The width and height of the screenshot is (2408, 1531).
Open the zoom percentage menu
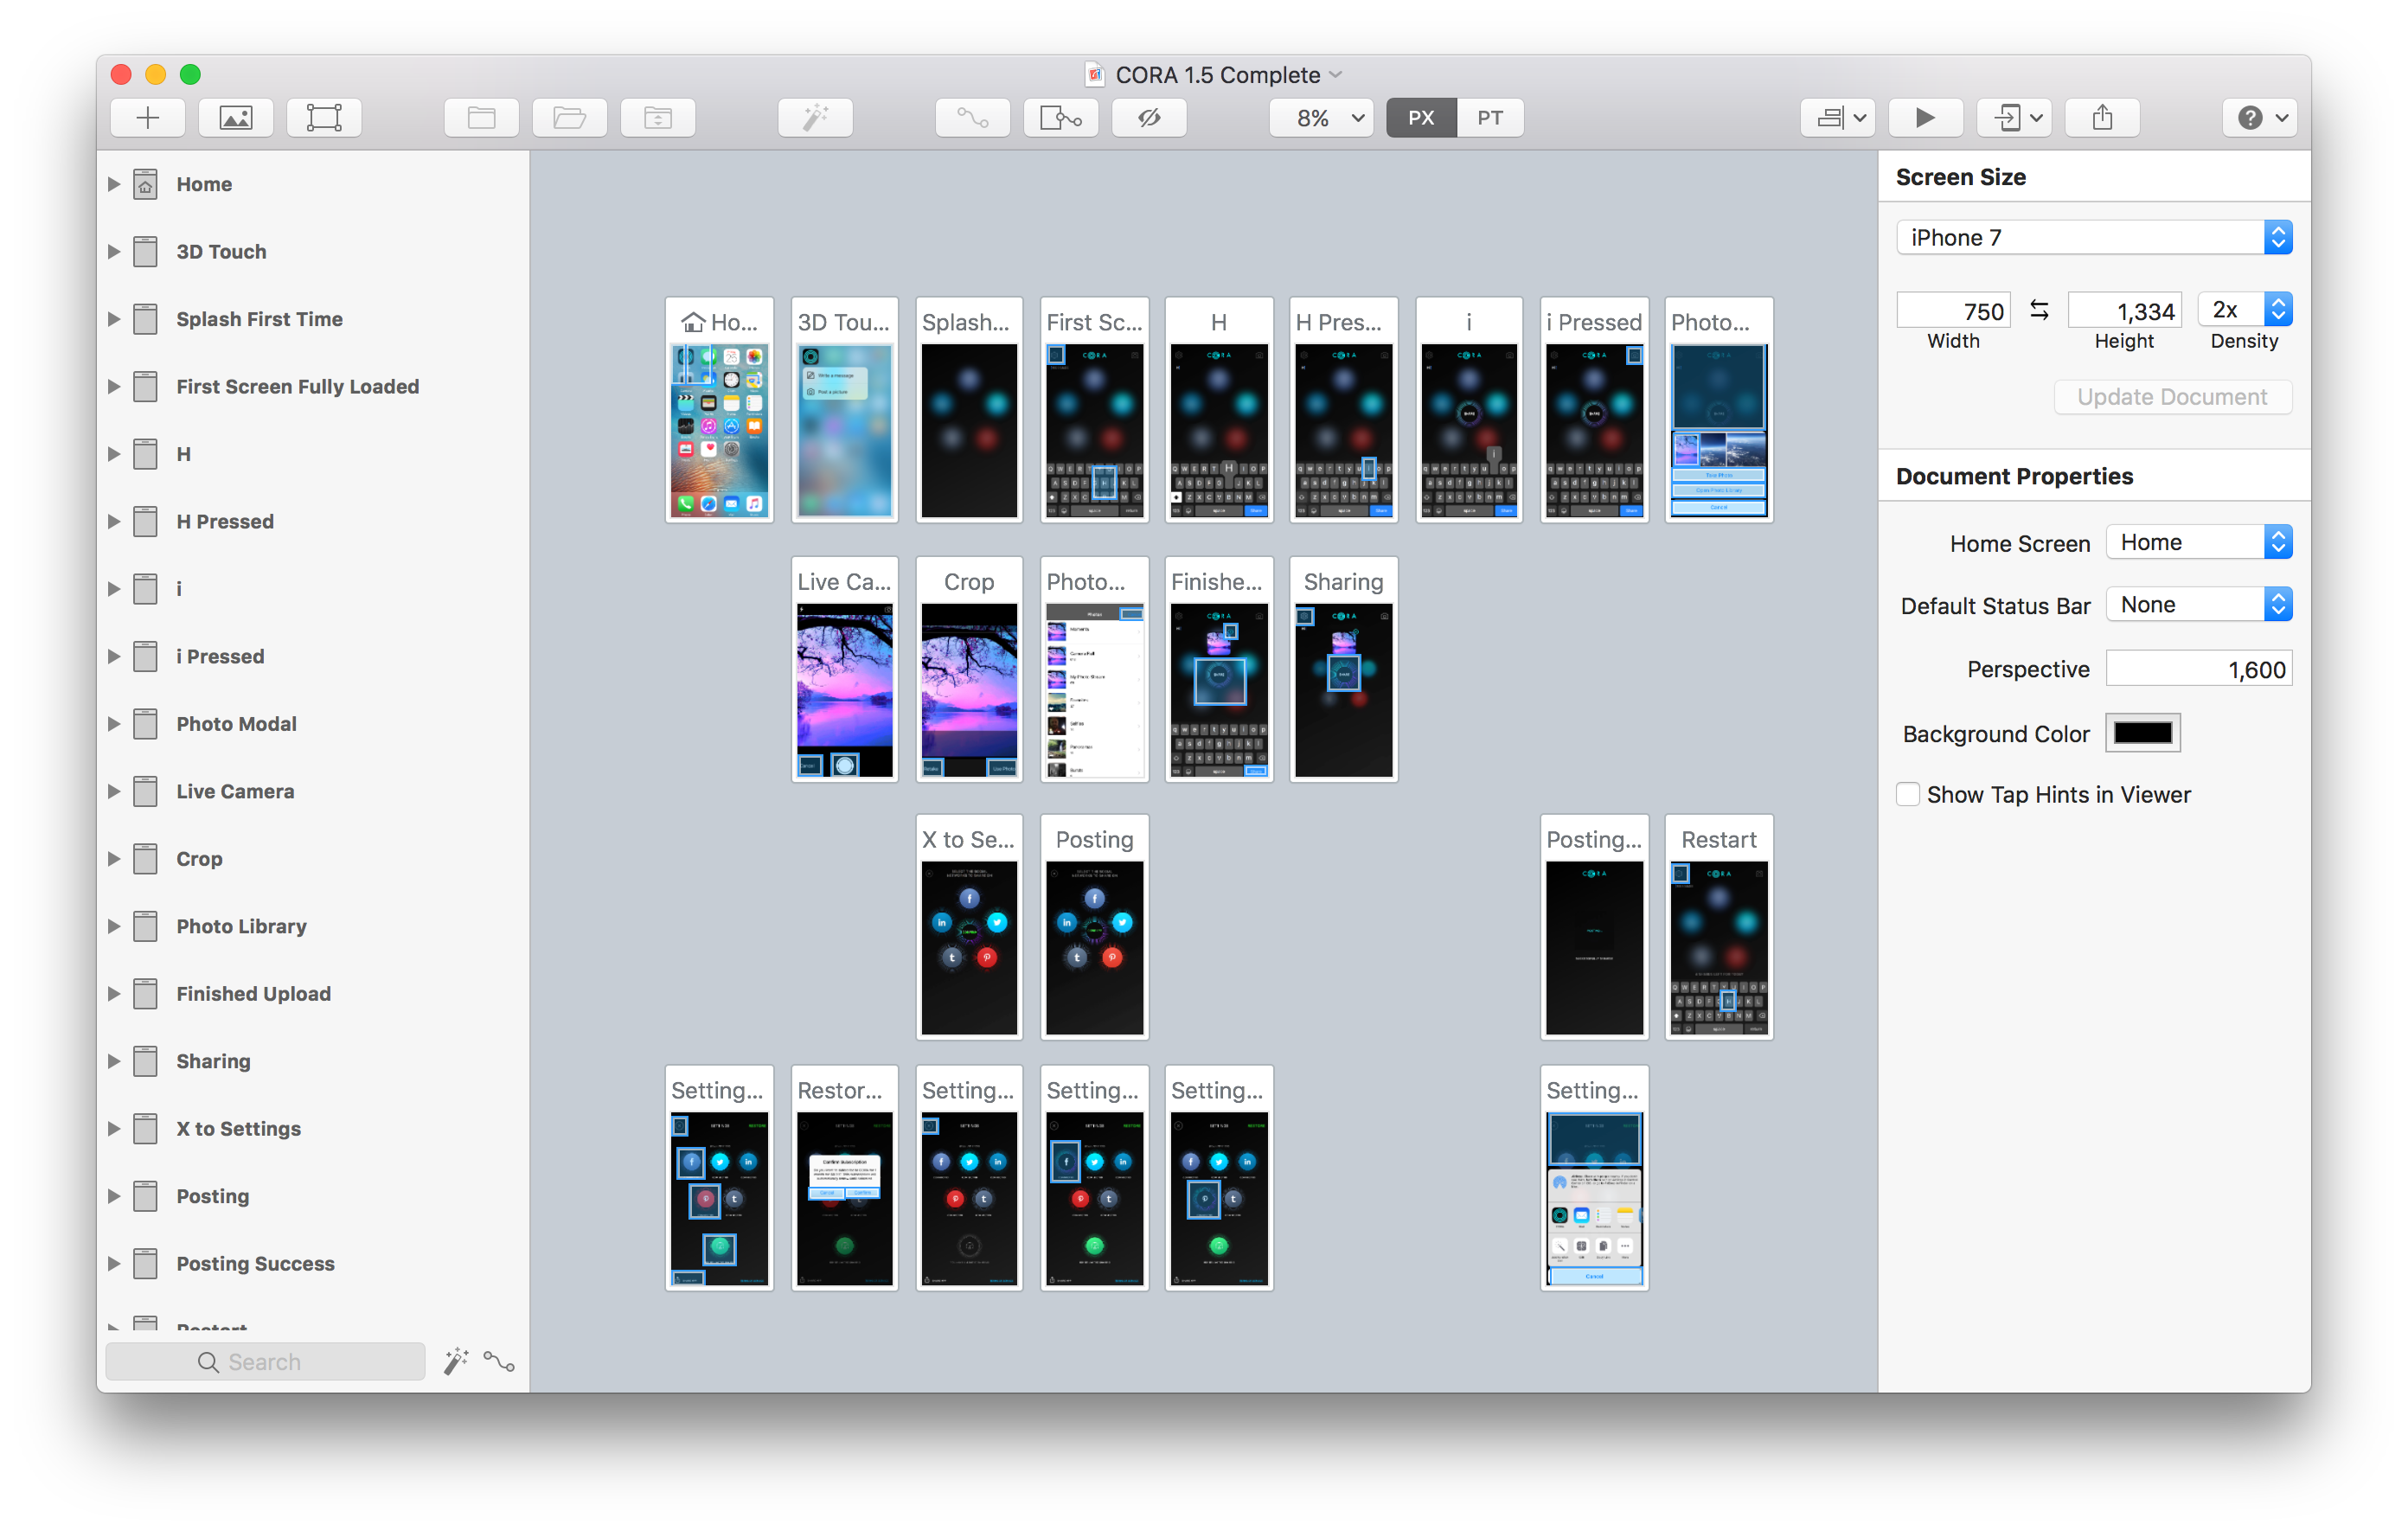(x=1320, y=117)
